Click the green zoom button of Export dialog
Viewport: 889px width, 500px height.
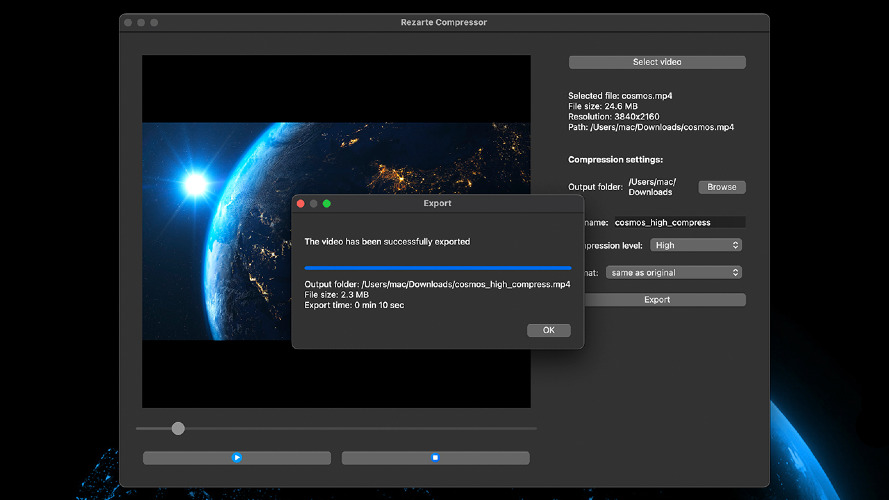(327, 204)
